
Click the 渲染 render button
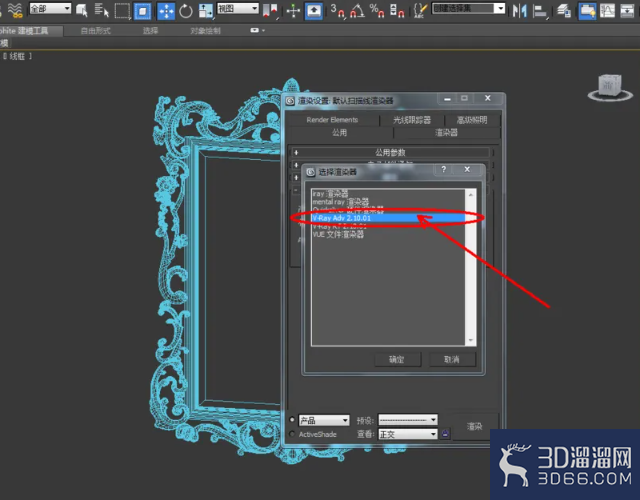click(475, 426)
